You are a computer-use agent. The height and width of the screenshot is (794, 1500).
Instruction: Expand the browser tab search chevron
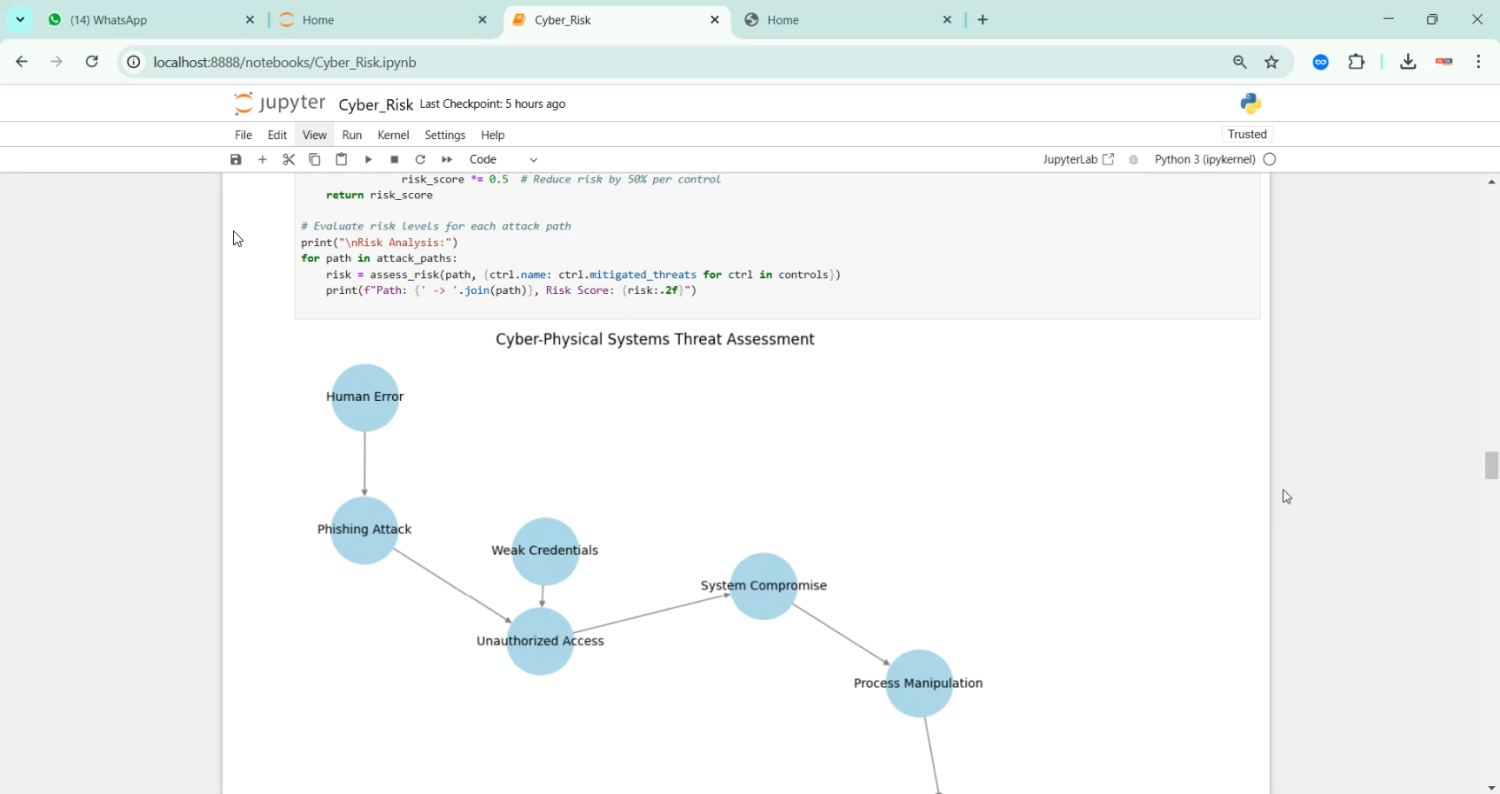click(20, 20)
